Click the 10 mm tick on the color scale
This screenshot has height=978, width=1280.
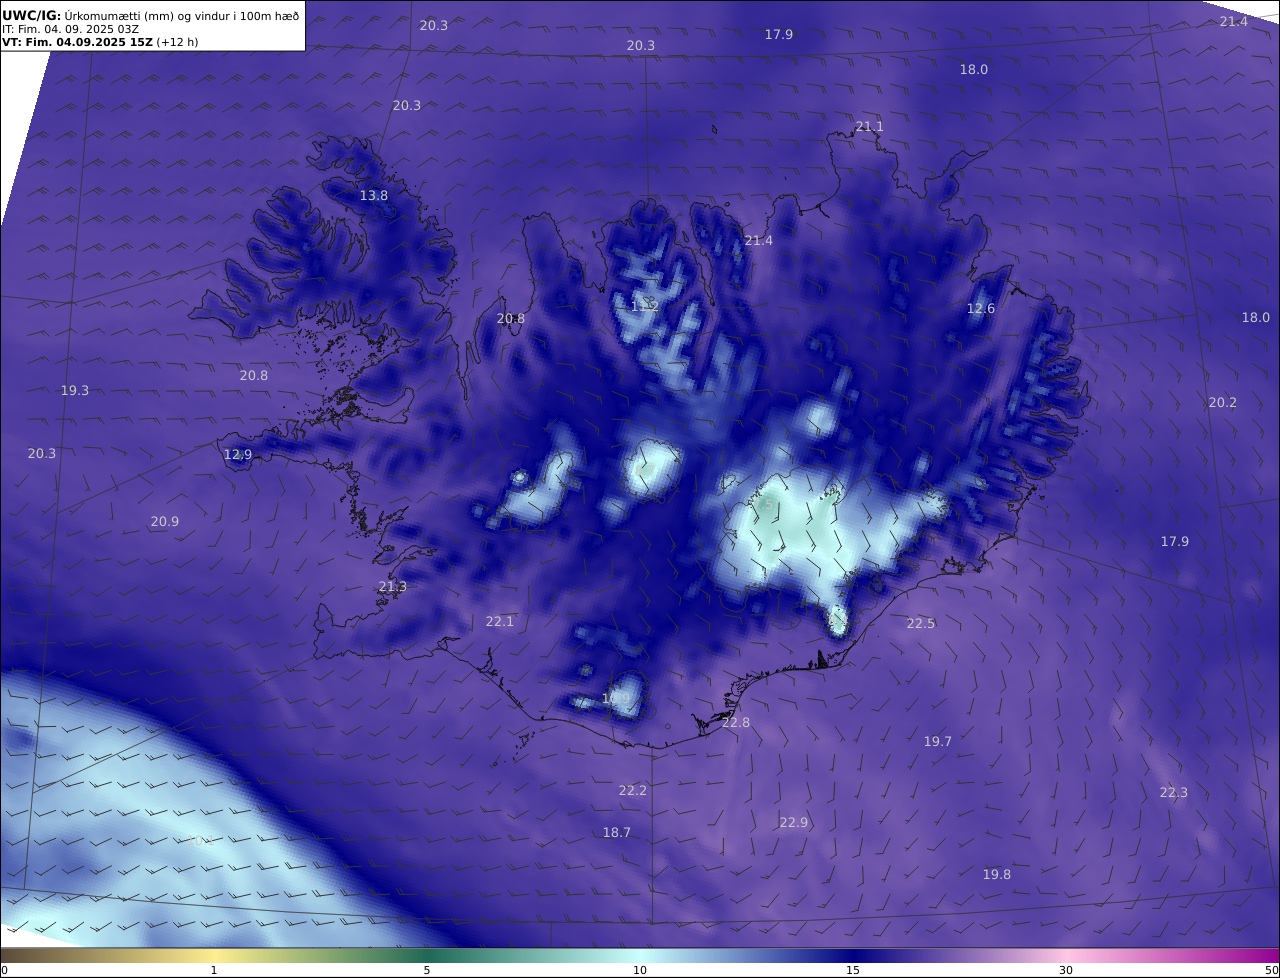(x=640, y=969)
